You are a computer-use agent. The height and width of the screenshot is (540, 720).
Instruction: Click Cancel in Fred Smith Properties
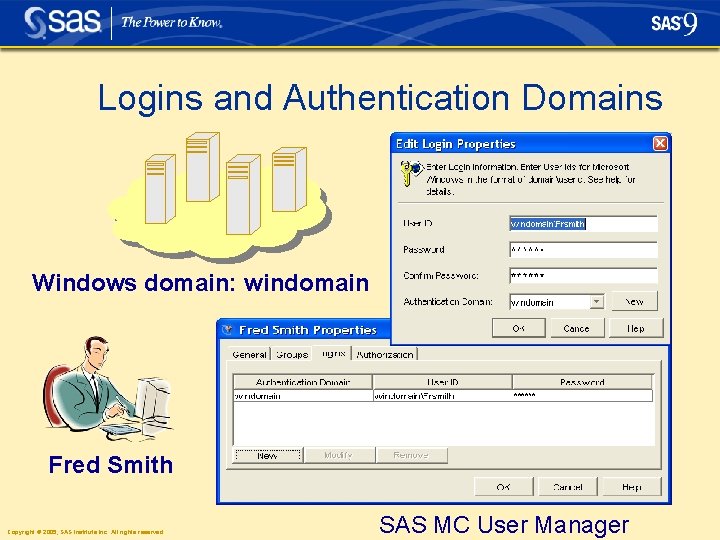(568, 487)
